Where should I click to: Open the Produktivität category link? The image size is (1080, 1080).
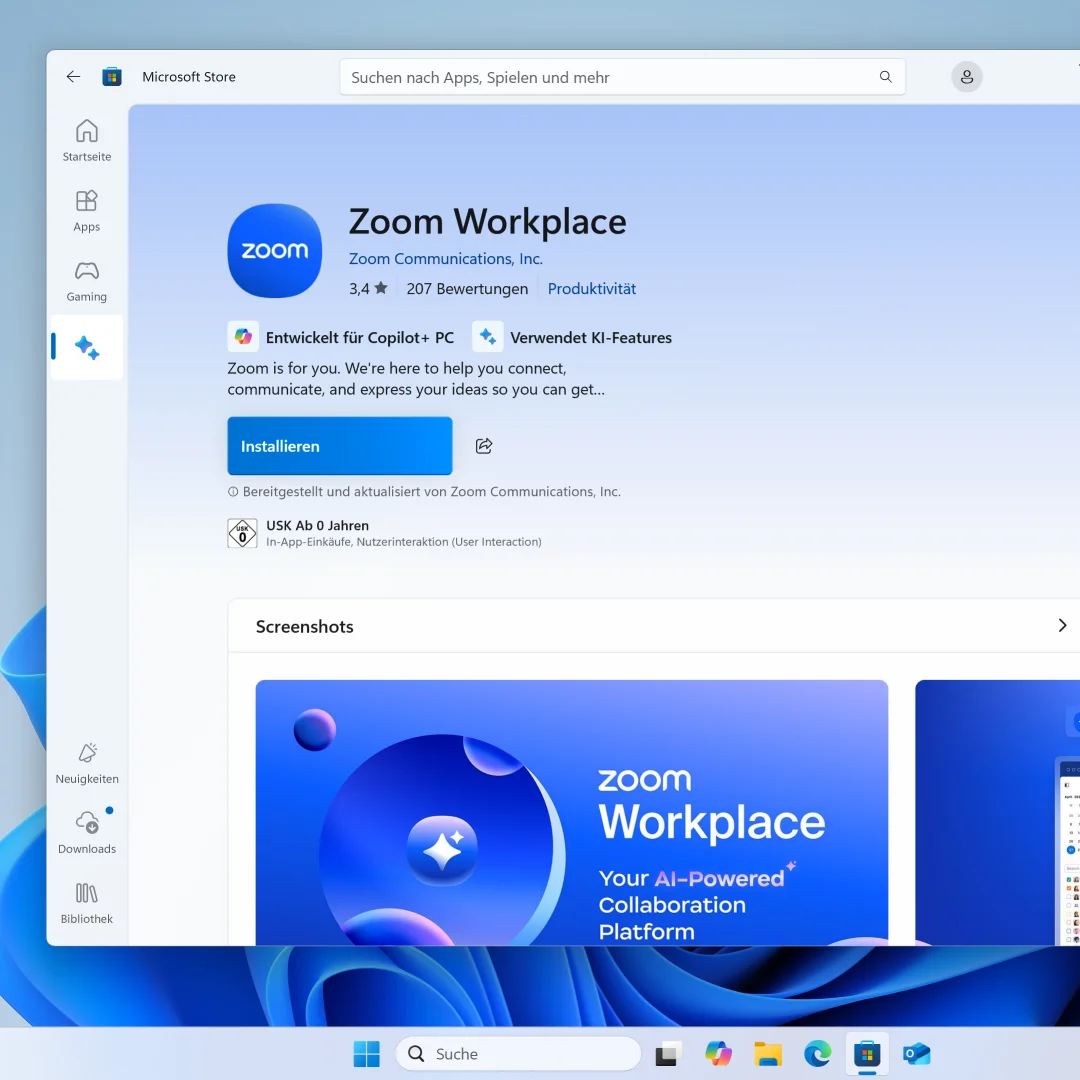(591, 289)
